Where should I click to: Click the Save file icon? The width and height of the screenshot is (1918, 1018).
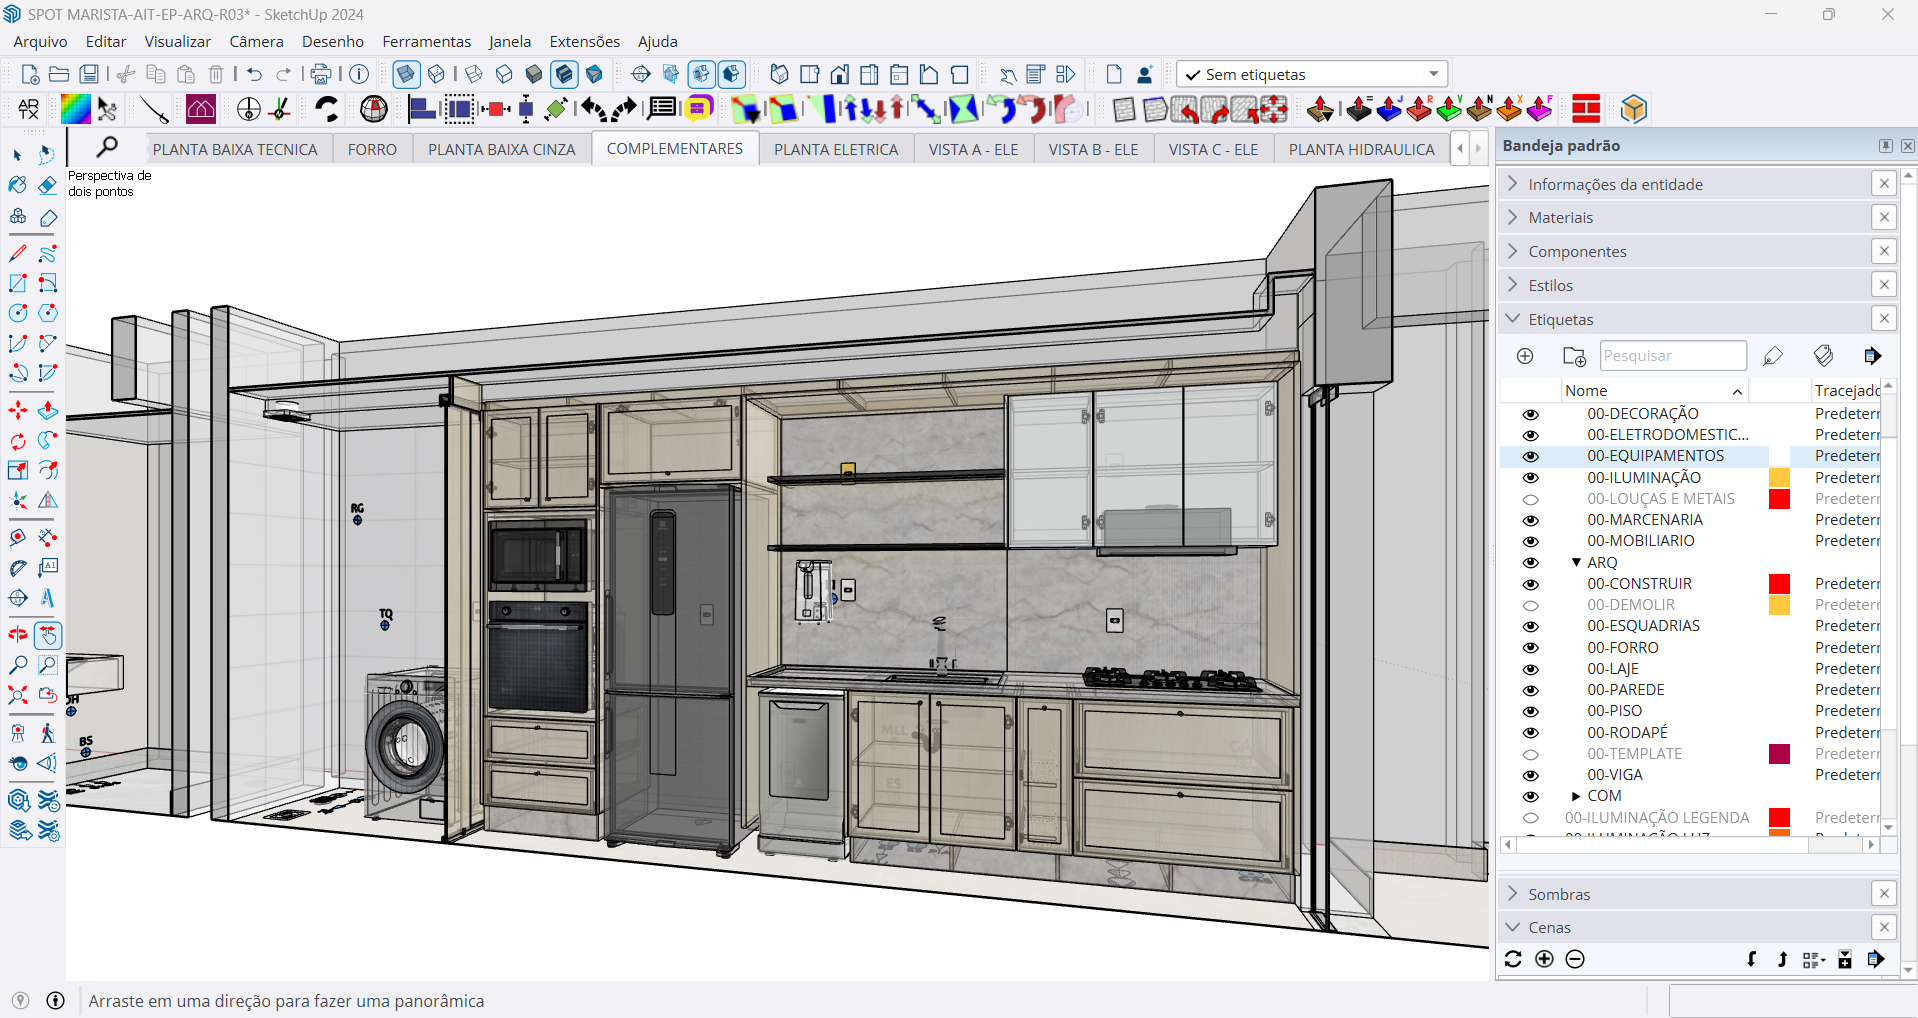pos(89,74)
